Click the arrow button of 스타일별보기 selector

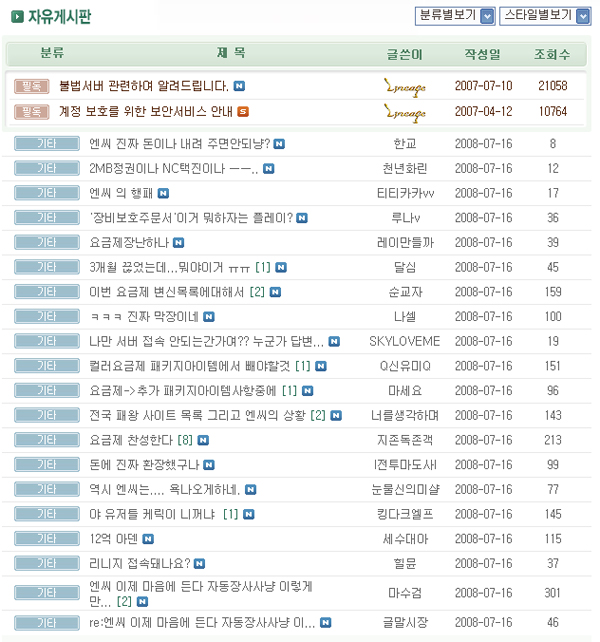point(582,15)
